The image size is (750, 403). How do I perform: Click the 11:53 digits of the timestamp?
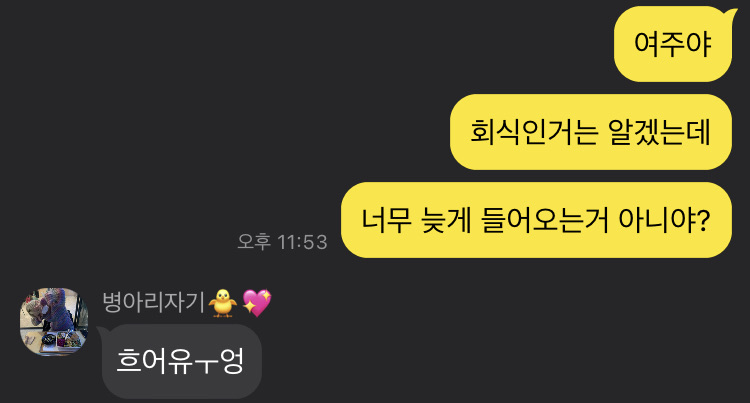(x=302, y=242)
